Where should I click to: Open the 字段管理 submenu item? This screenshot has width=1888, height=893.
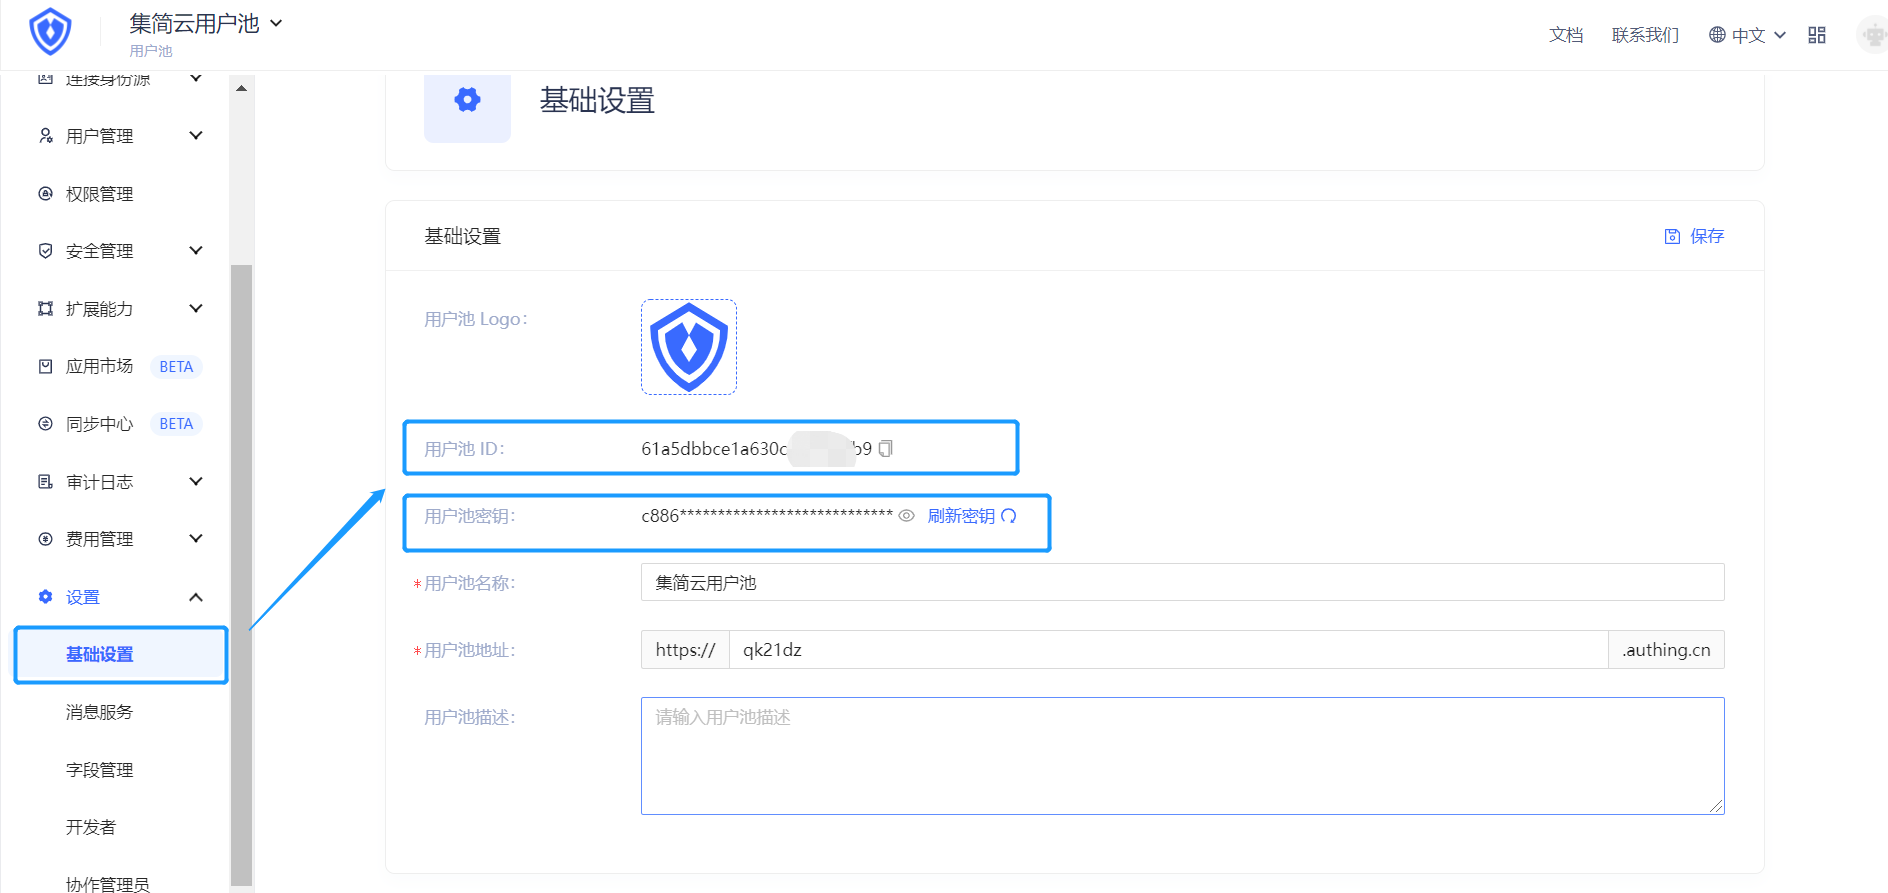click(99, 770)
